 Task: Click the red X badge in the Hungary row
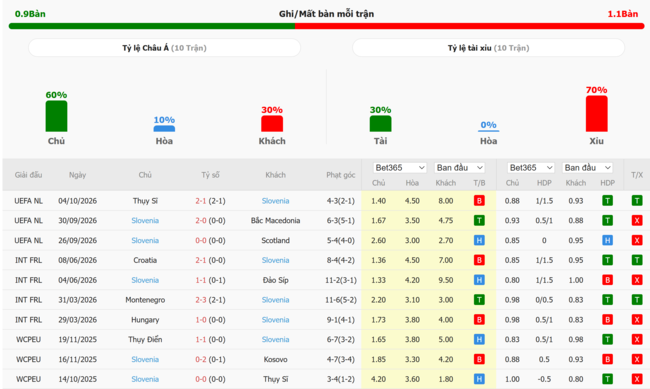(637, 319)
